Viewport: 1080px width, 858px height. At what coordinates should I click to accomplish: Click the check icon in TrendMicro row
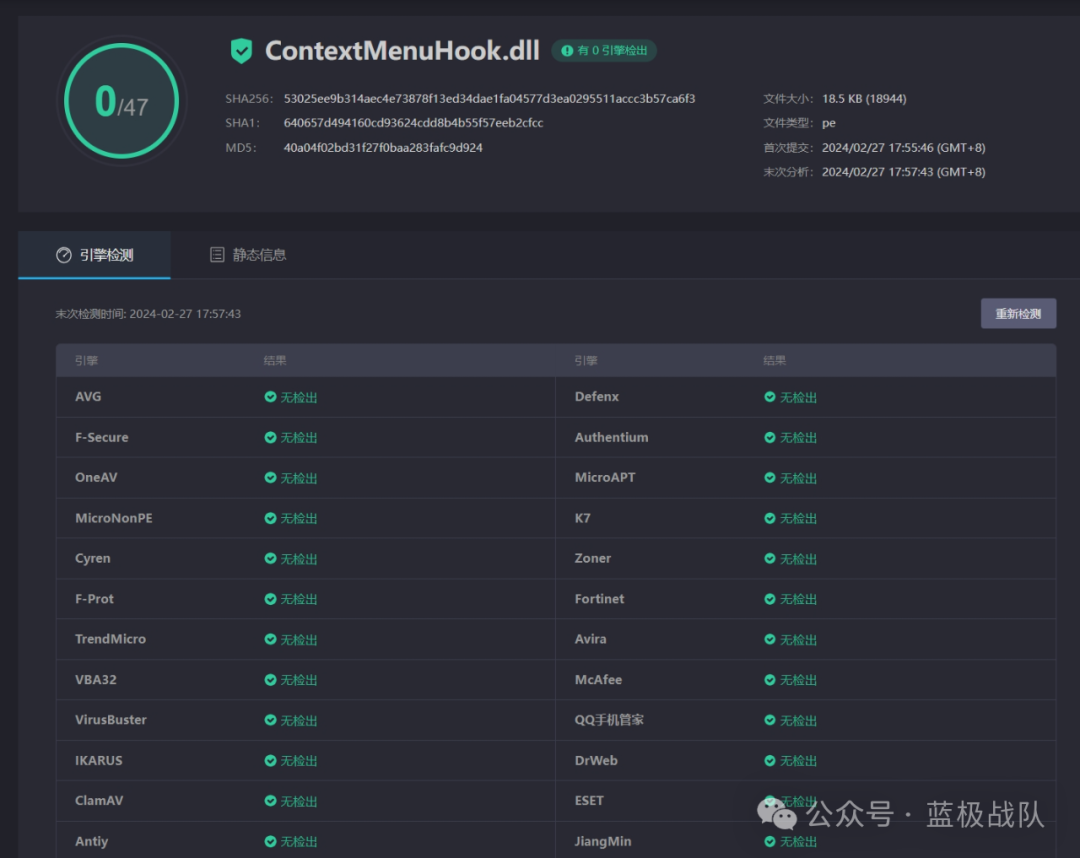tap(270, 639)
